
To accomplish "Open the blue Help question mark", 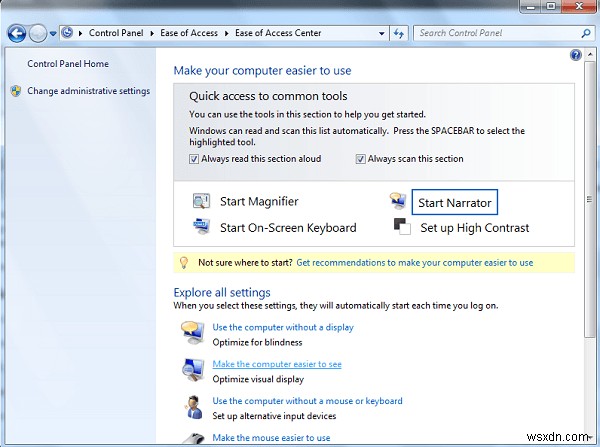I will (576, 55).
